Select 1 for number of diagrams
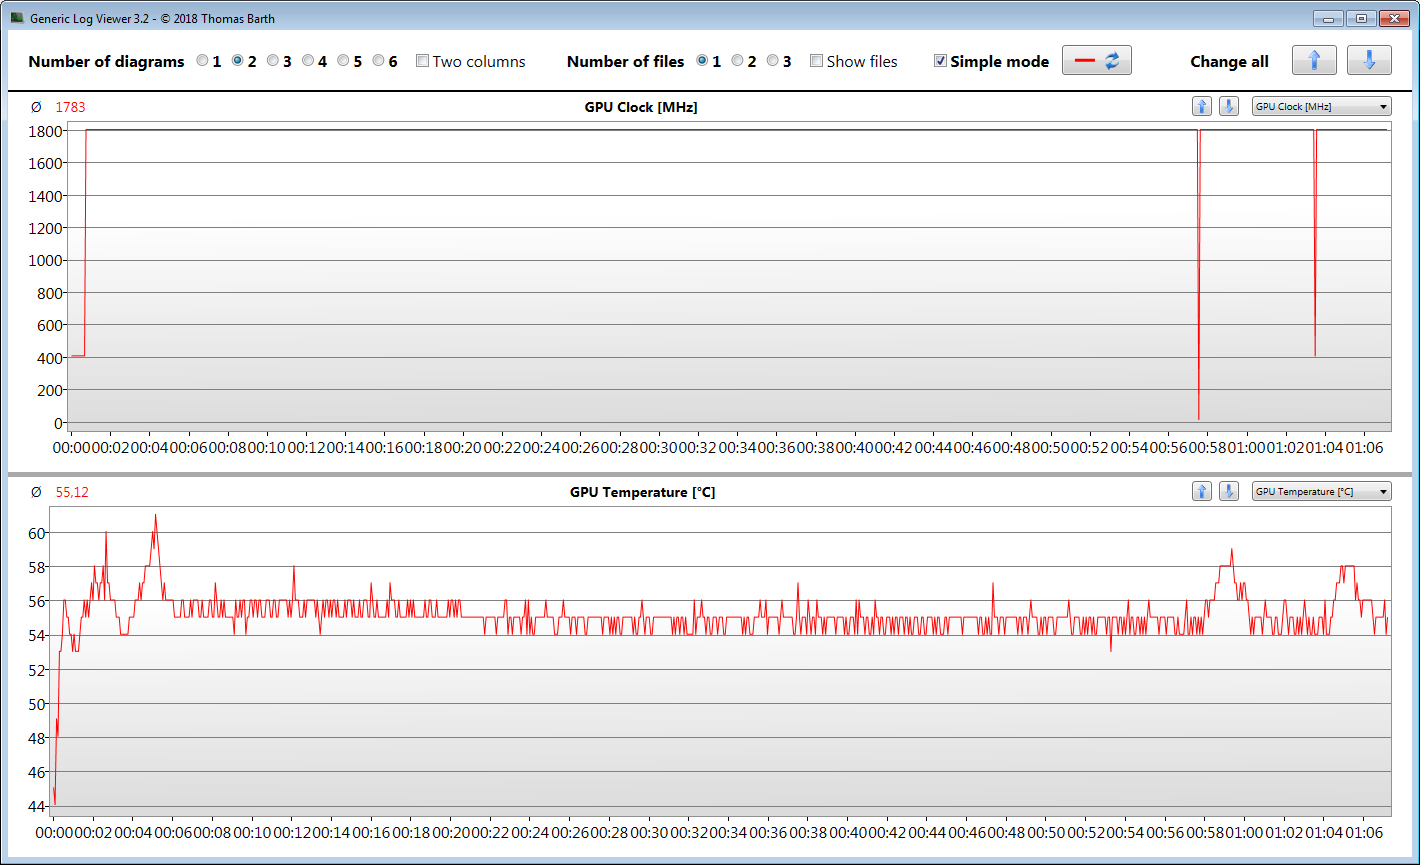Image resolution: width=1420 pixels, height=865 pixels. coord(203,61)
